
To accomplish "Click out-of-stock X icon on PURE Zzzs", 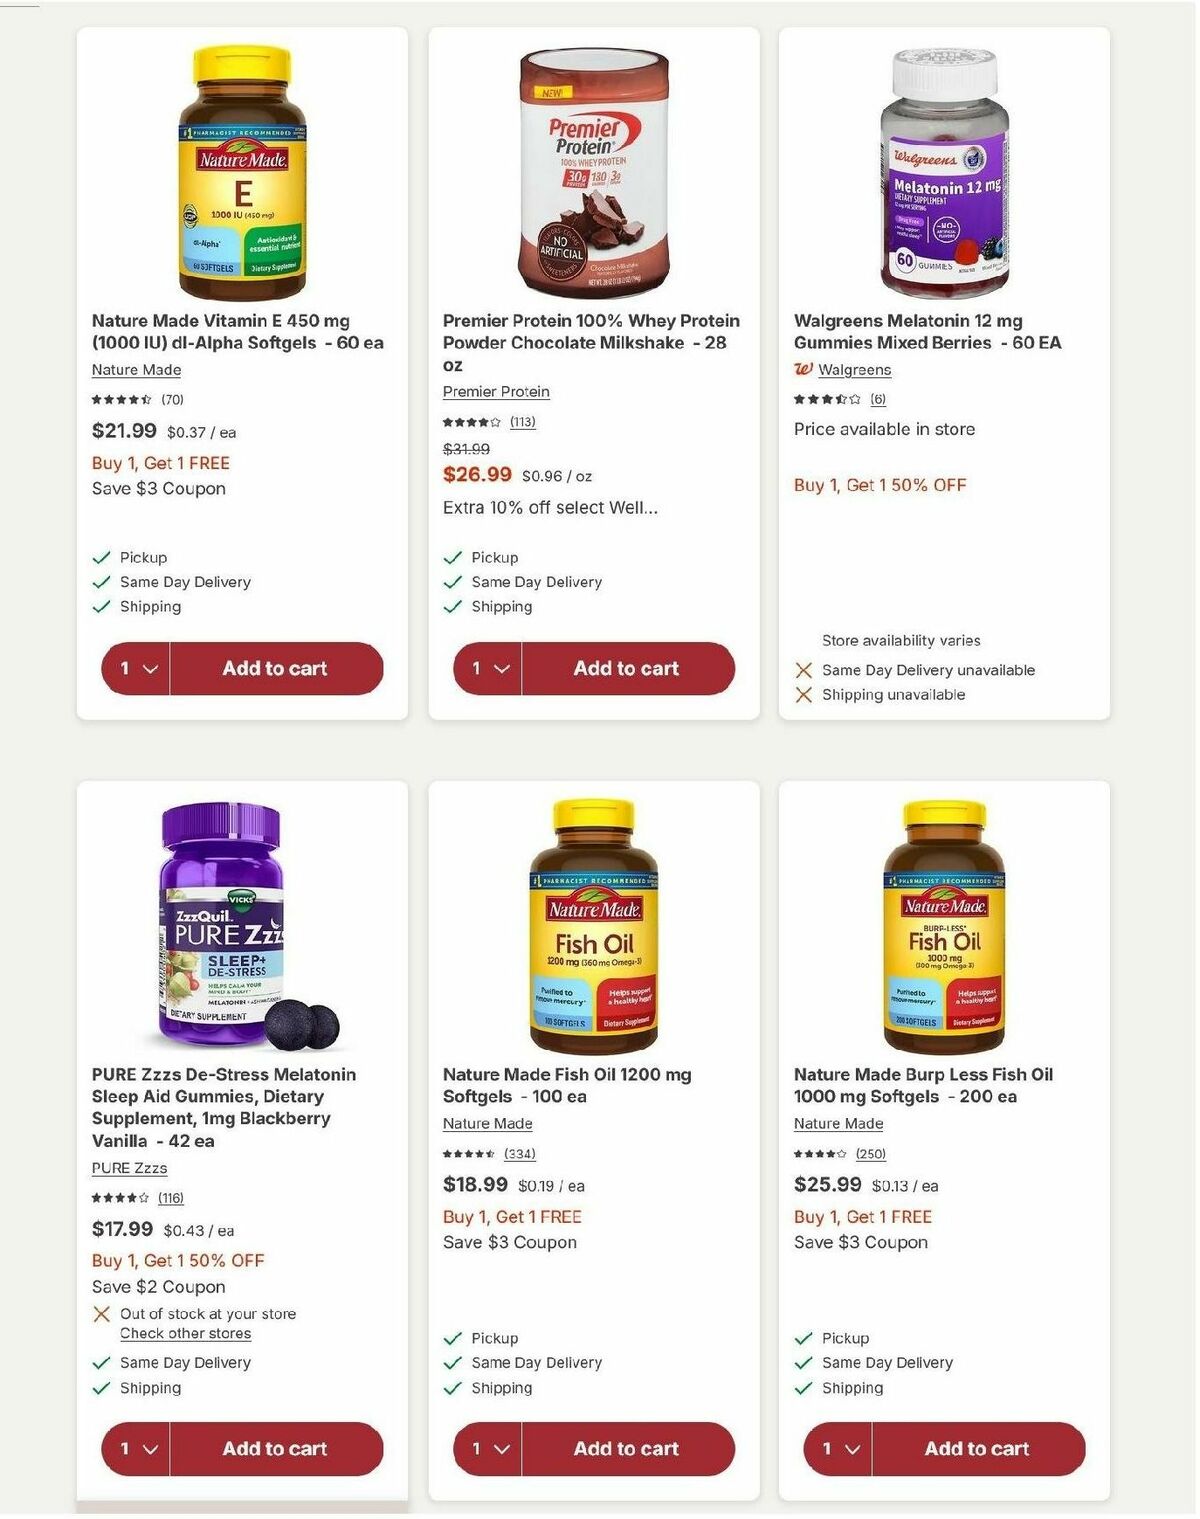I will (x=102, y=1313).
